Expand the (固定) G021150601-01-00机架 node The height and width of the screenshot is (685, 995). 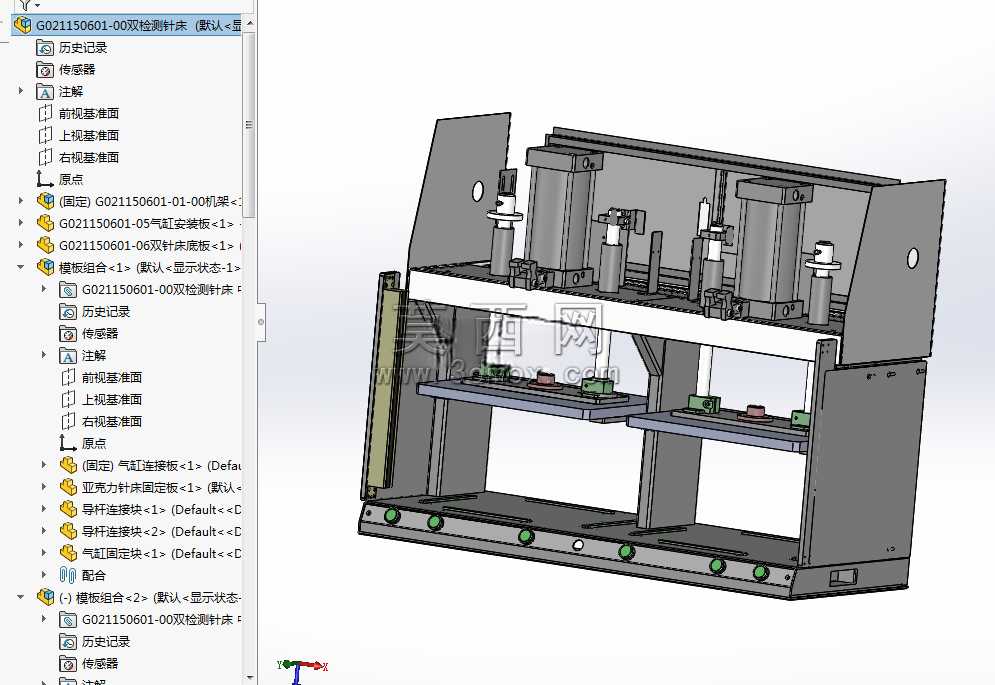click(20, 201)
